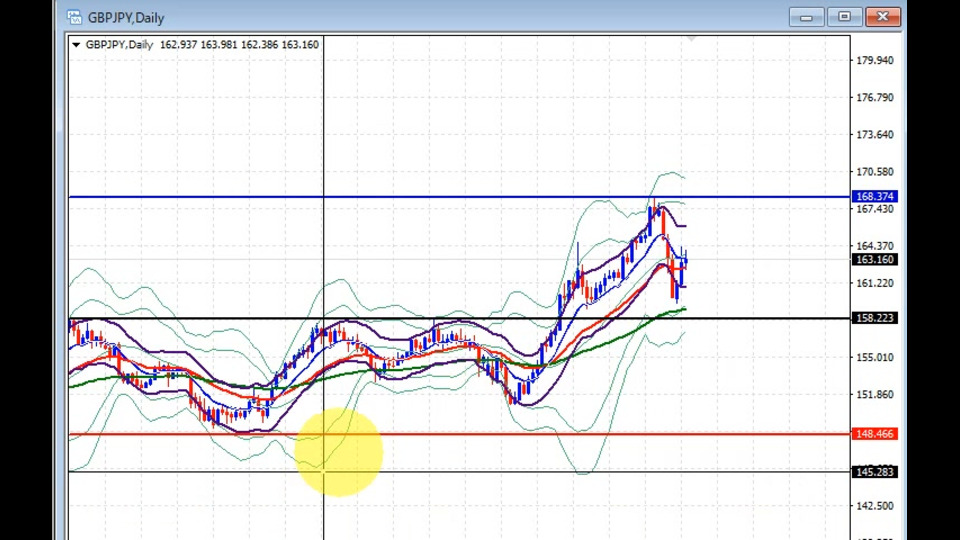Click the OHLC values 162.937 163.981 text
Screen dimensions: 960x540
point(198,45)
